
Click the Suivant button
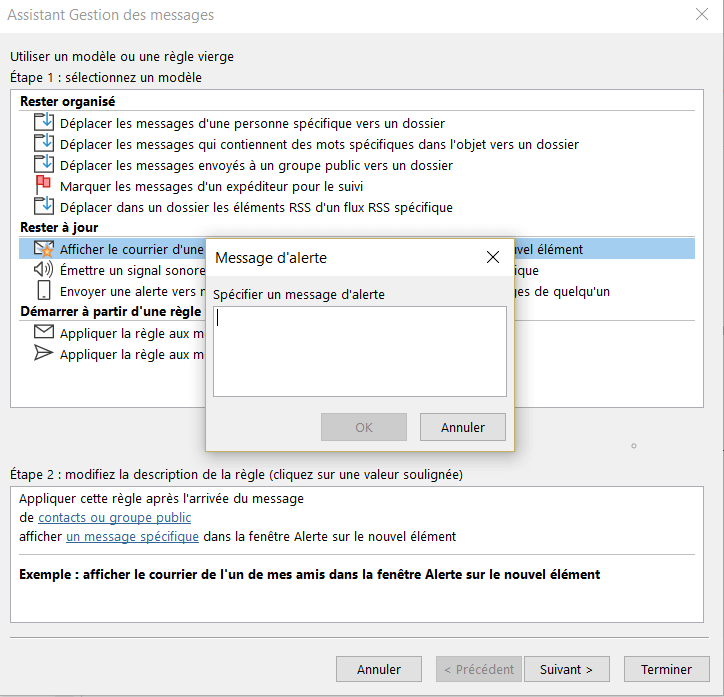click(x=567, y=669)
